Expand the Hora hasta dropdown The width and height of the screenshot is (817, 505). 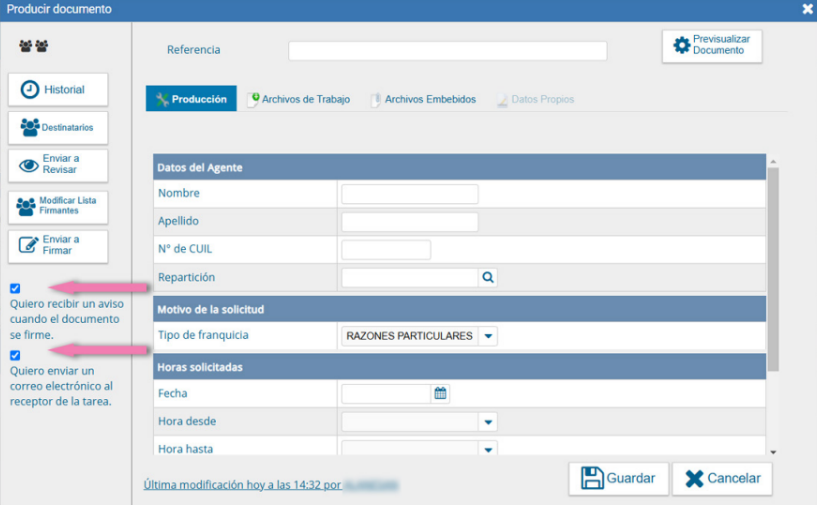pyautogui.click(x=488, y=449)
